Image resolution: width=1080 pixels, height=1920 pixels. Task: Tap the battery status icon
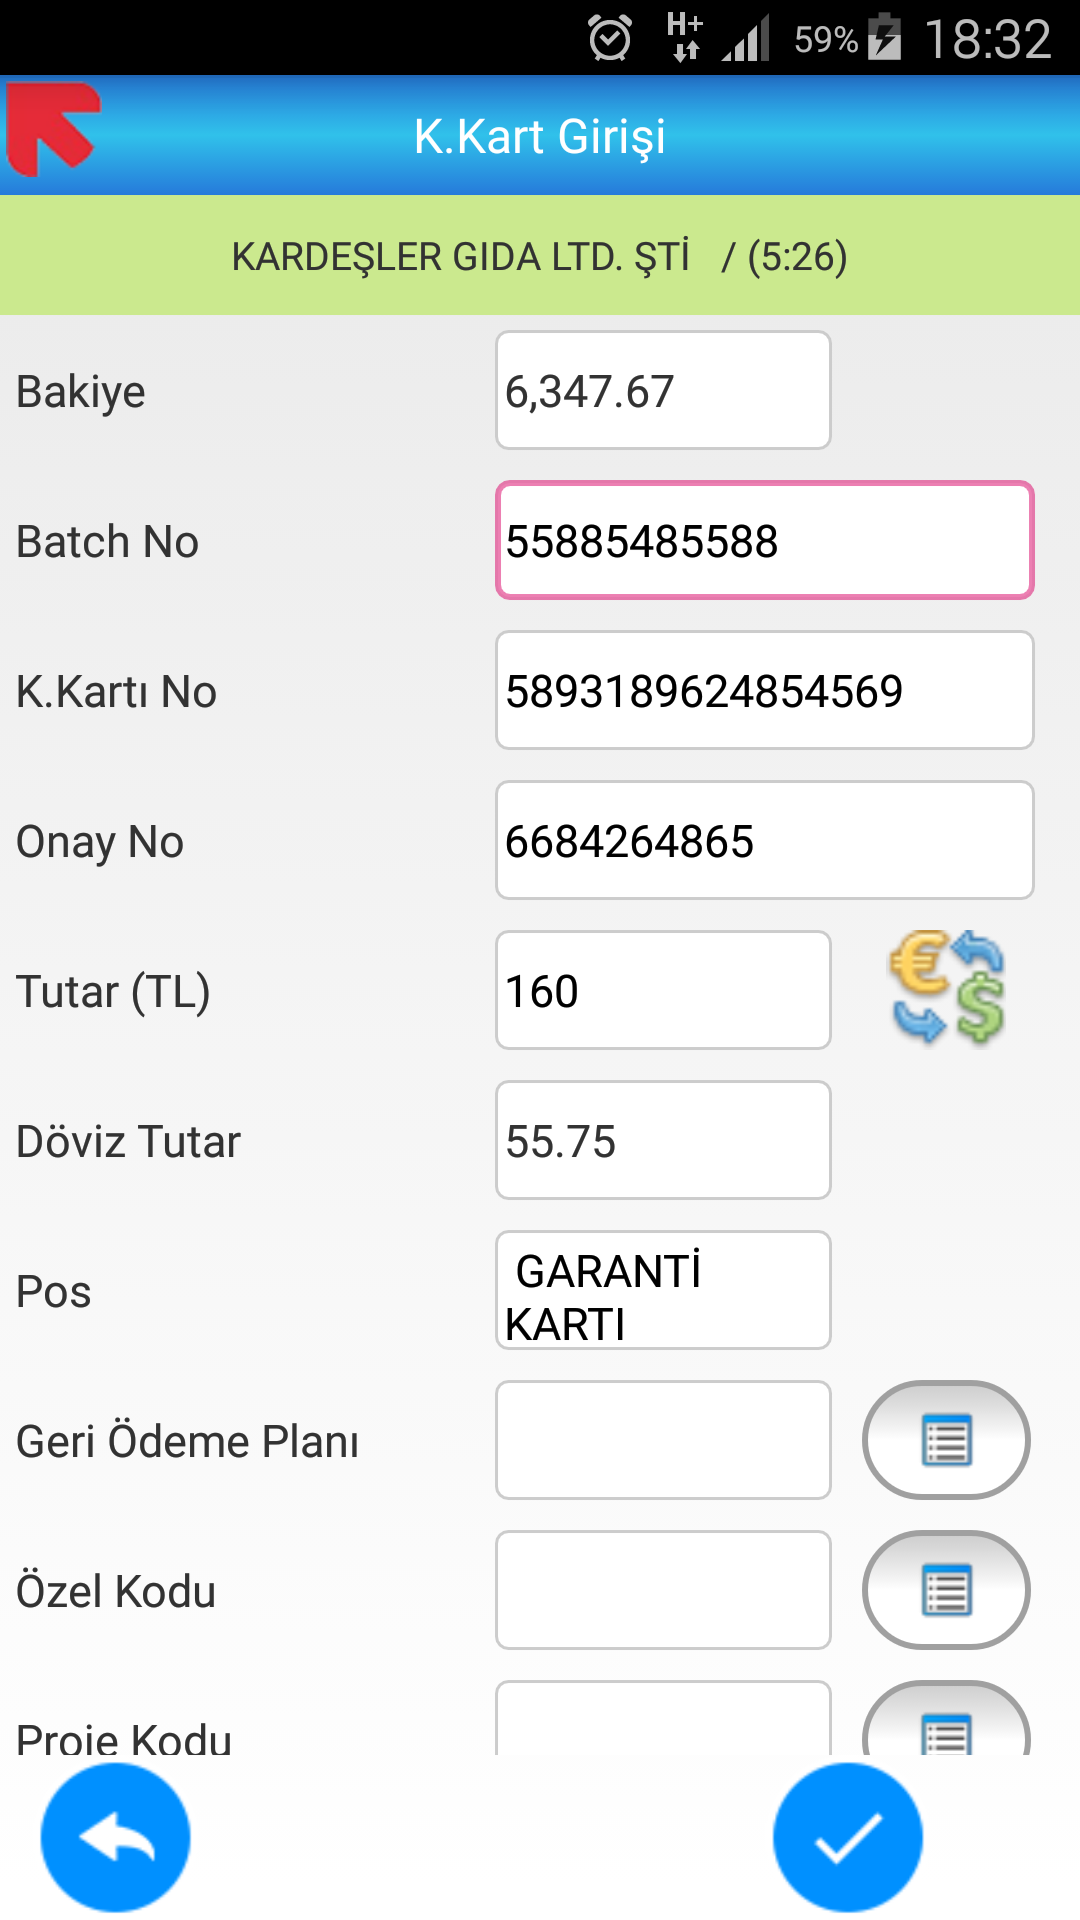point(884,38)
